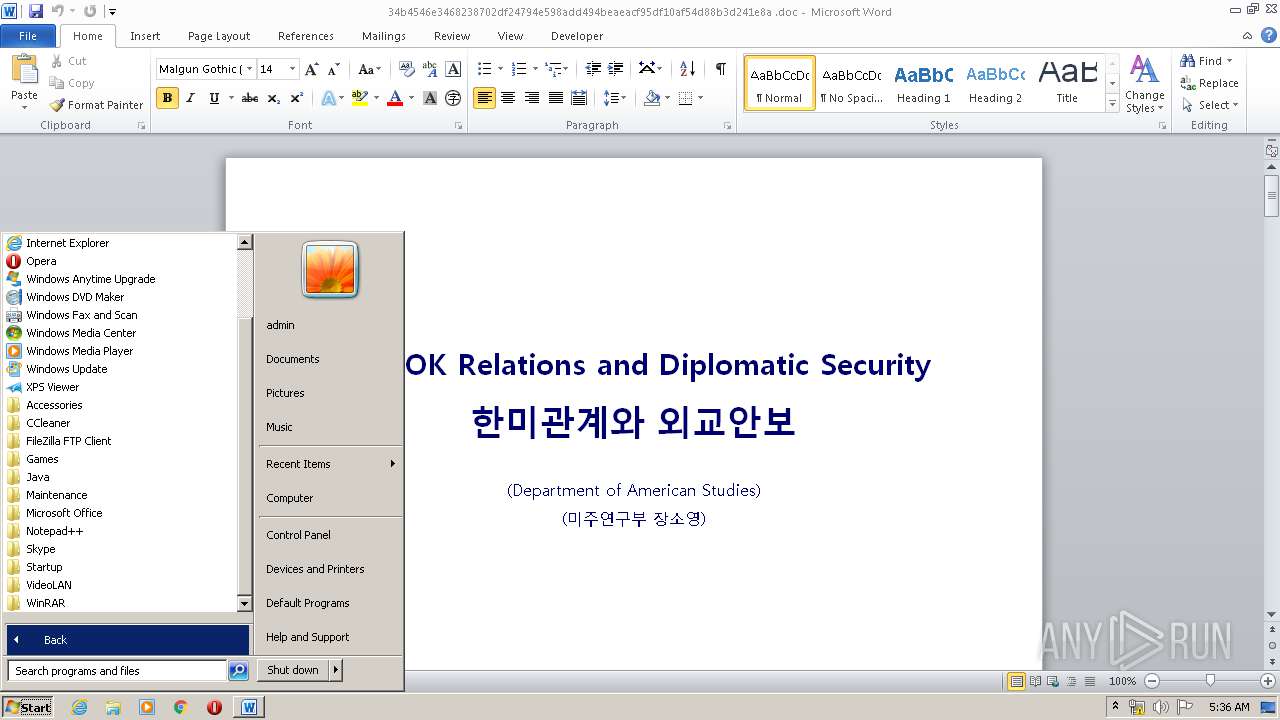The width and height of the screenshot is (1280, 720).
Task: Switch to the Developer tab
Action: point(577,36)
